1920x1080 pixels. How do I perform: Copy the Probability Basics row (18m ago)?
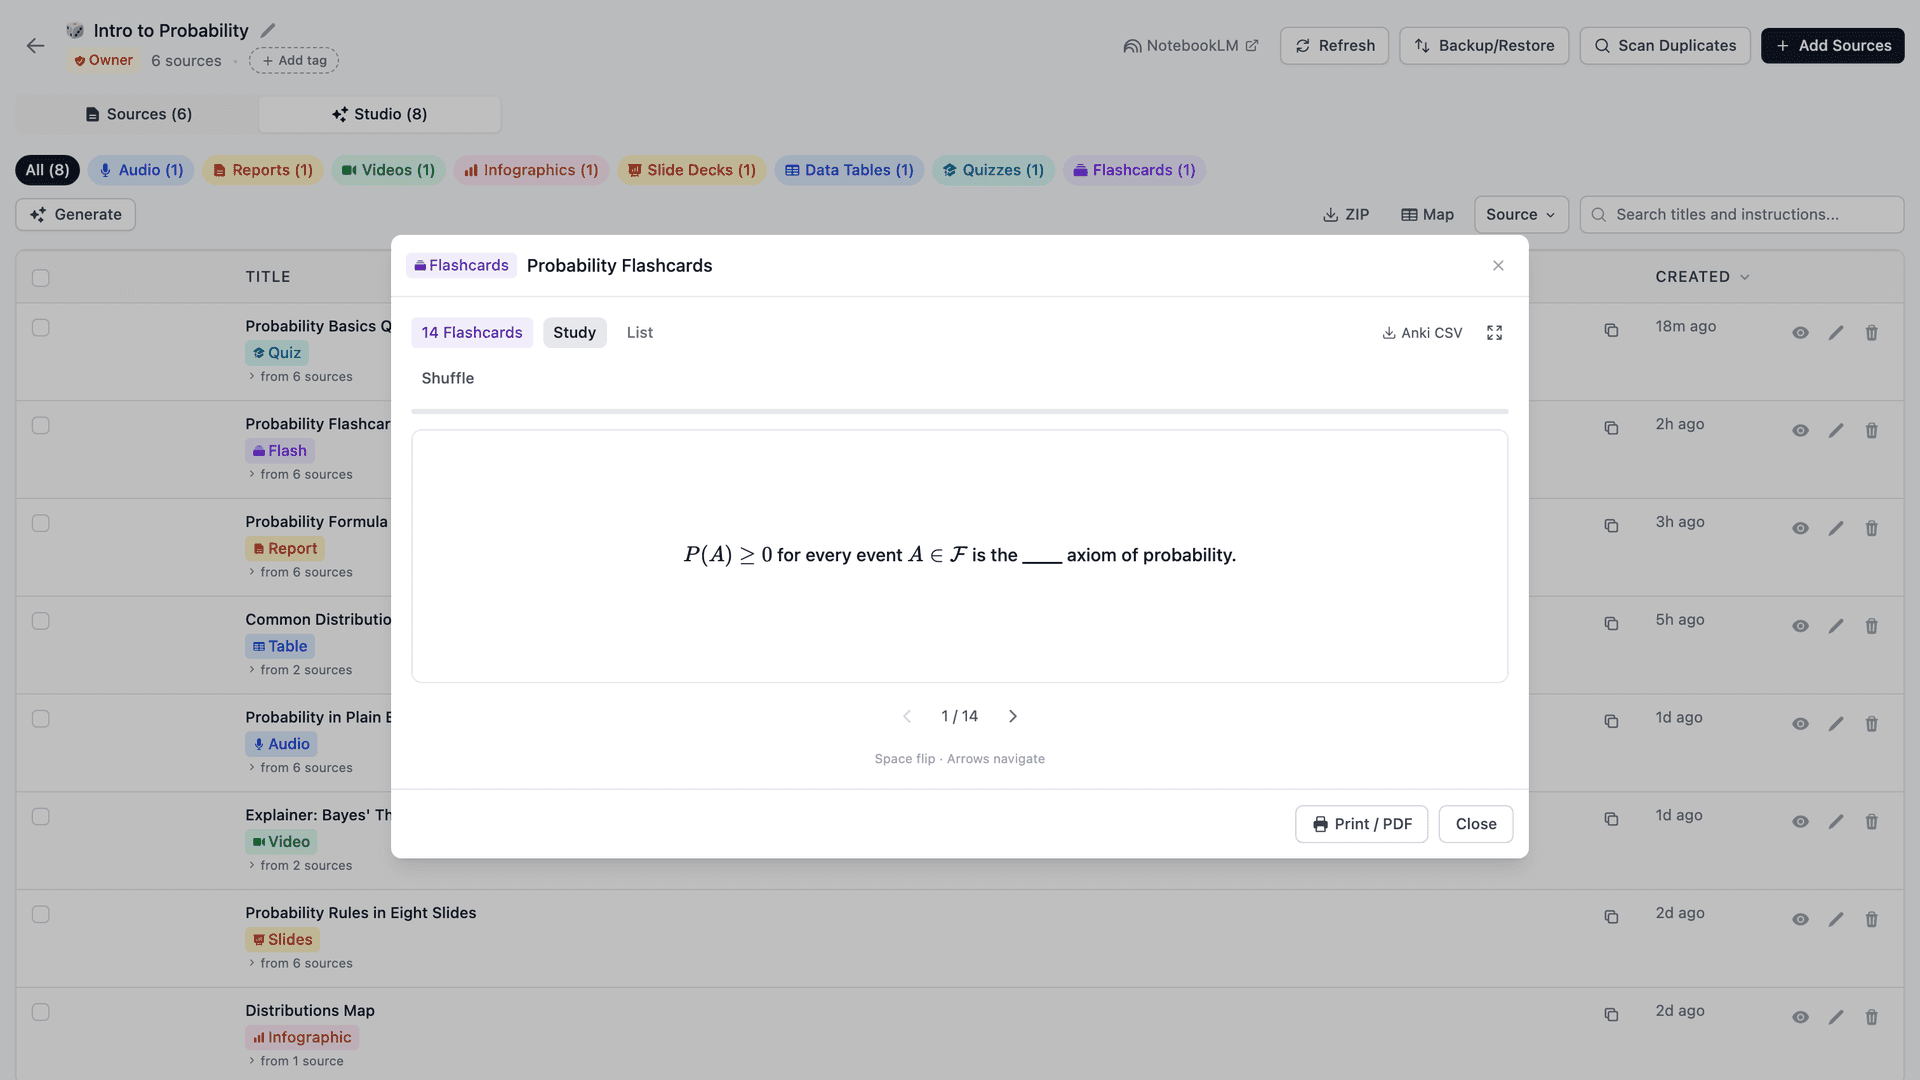click(1611, 330)
